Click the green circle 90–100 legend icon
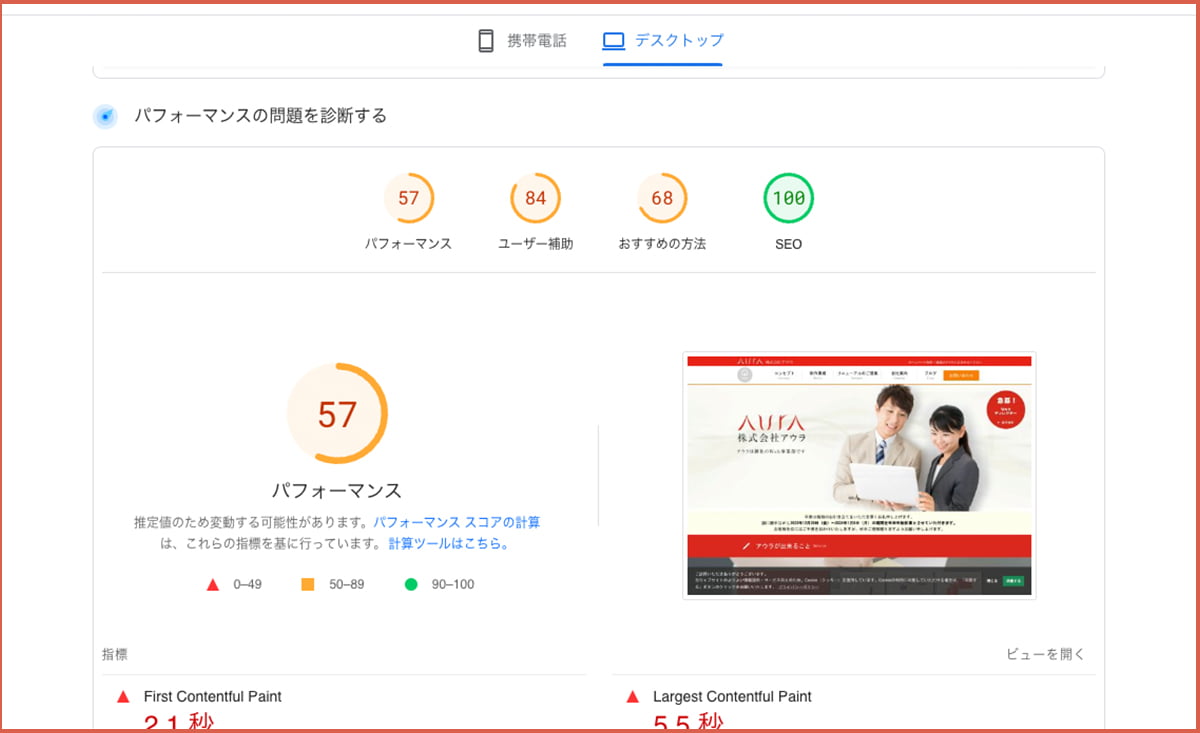This screenshot has height=733, width=1200. (x=410, y=584)
